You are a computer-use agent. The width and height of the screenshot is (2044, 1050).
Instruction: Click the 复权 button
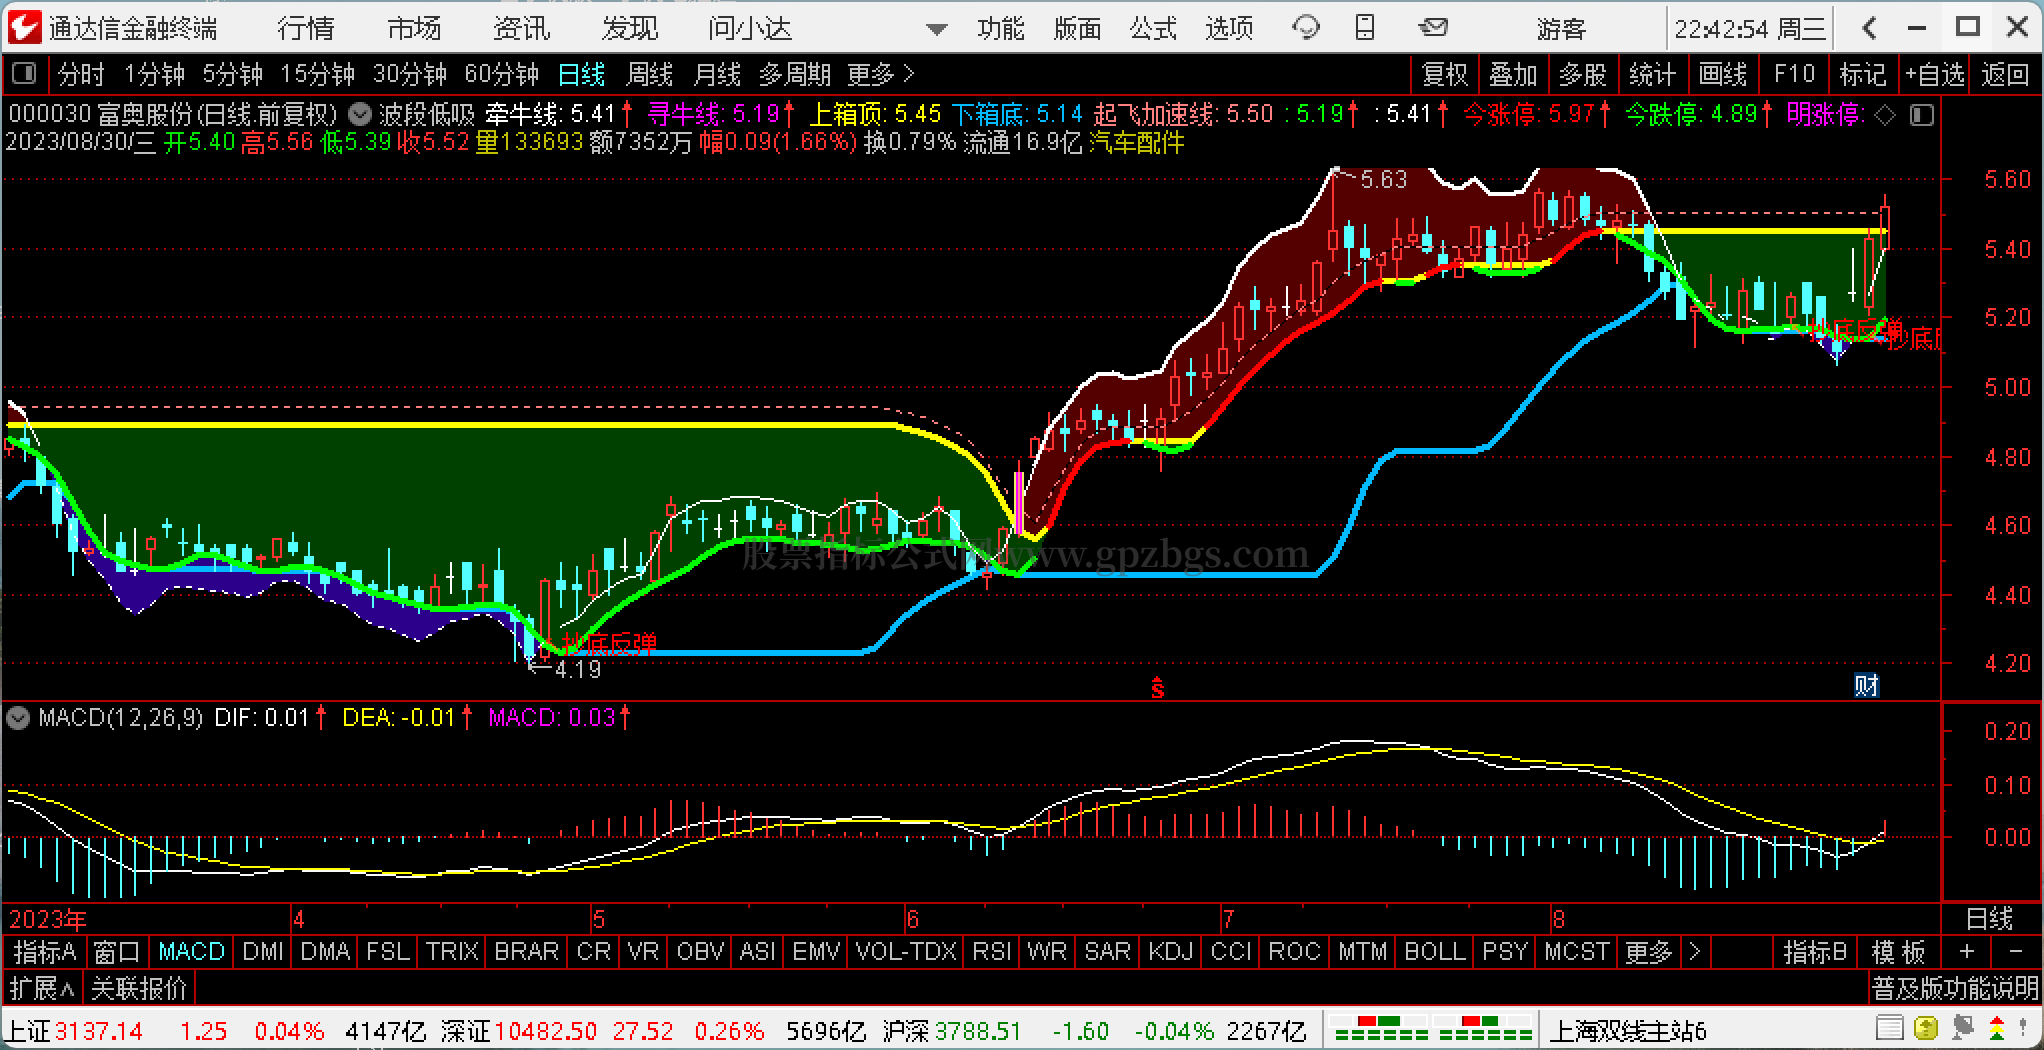[1445, 74]
